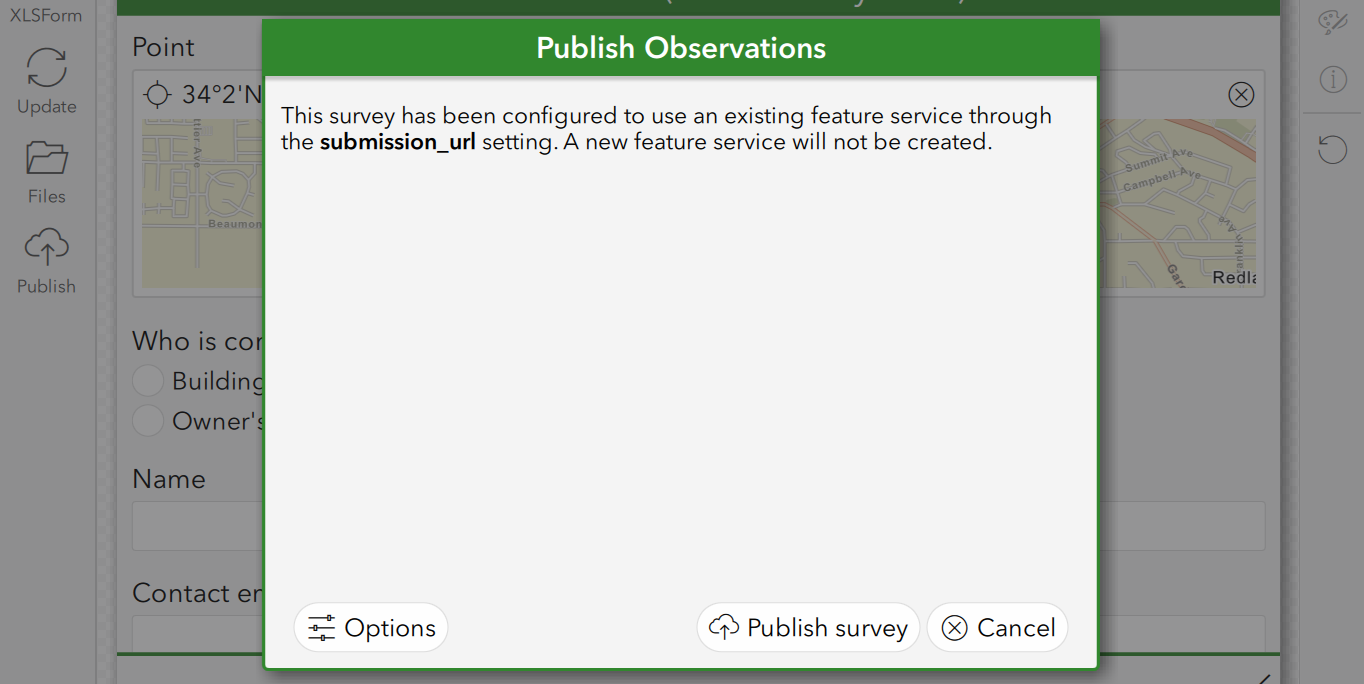Click the Publish survey button
1364x684 pixels.
[808, 627]
